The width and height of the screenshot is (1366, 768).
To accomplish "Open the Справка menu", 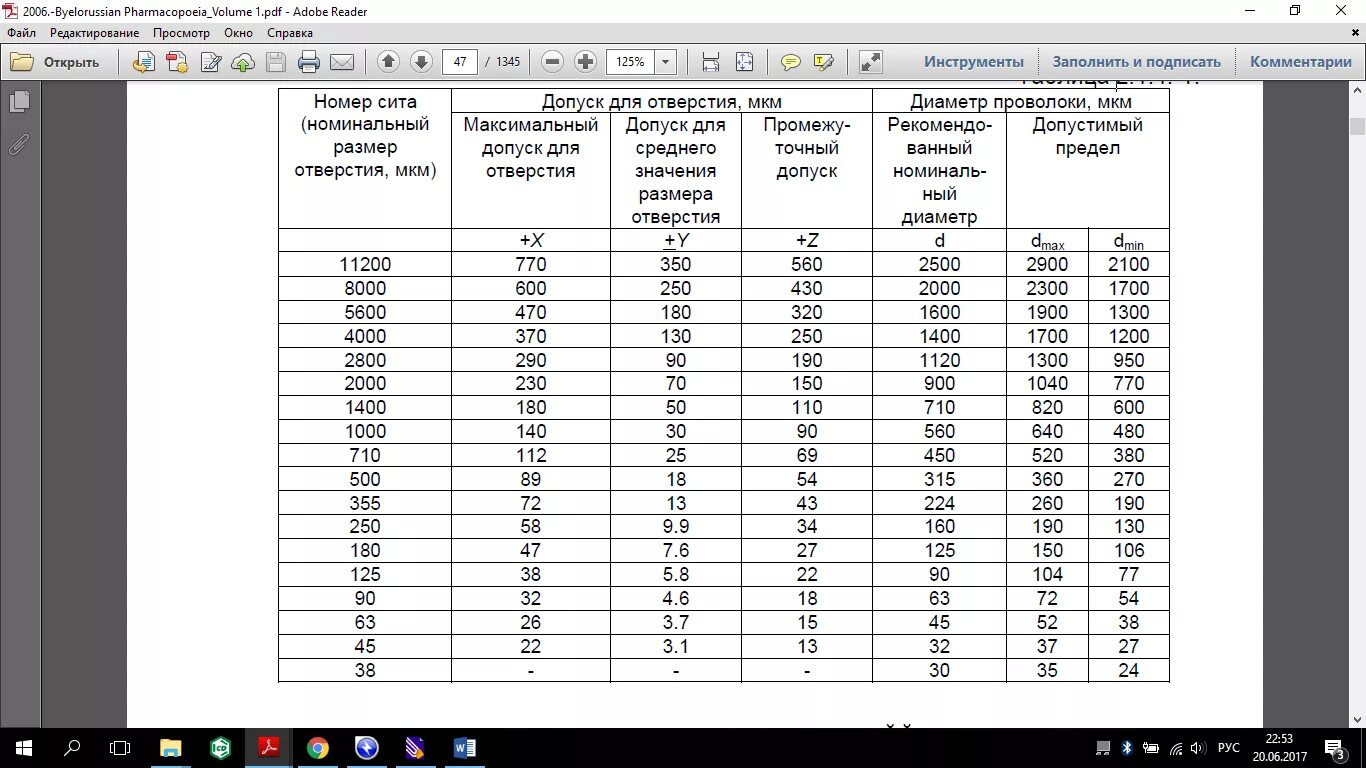I will (290, 33).
